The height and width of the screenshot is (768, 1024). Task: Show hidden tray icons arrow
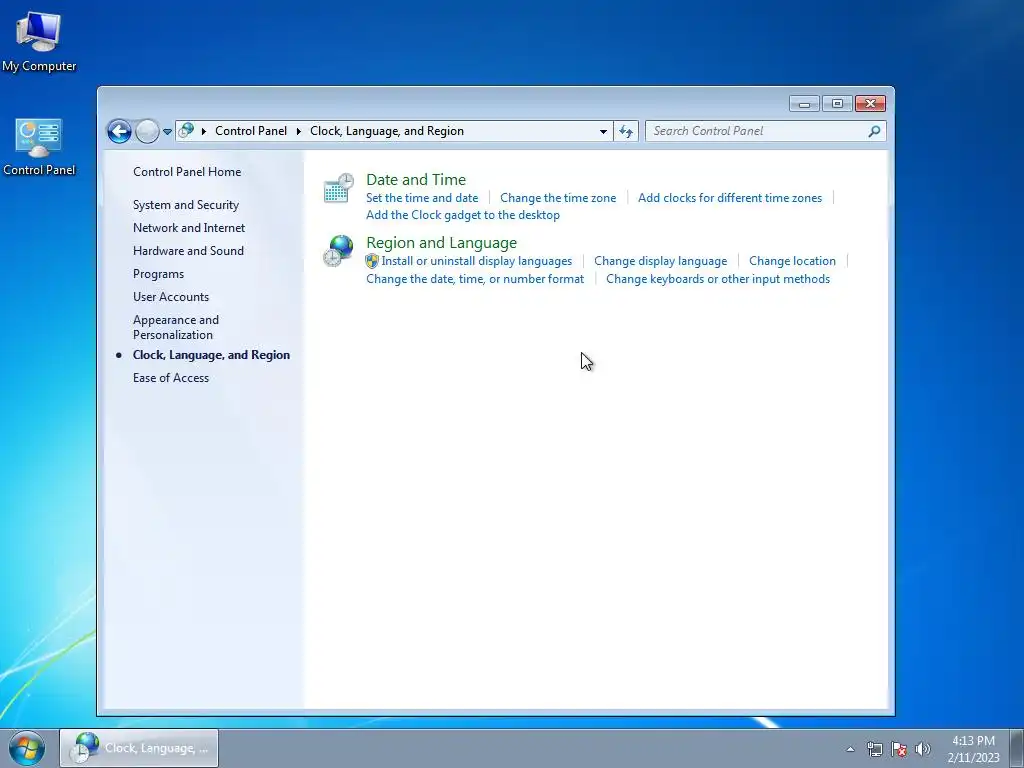click(850, 749)
